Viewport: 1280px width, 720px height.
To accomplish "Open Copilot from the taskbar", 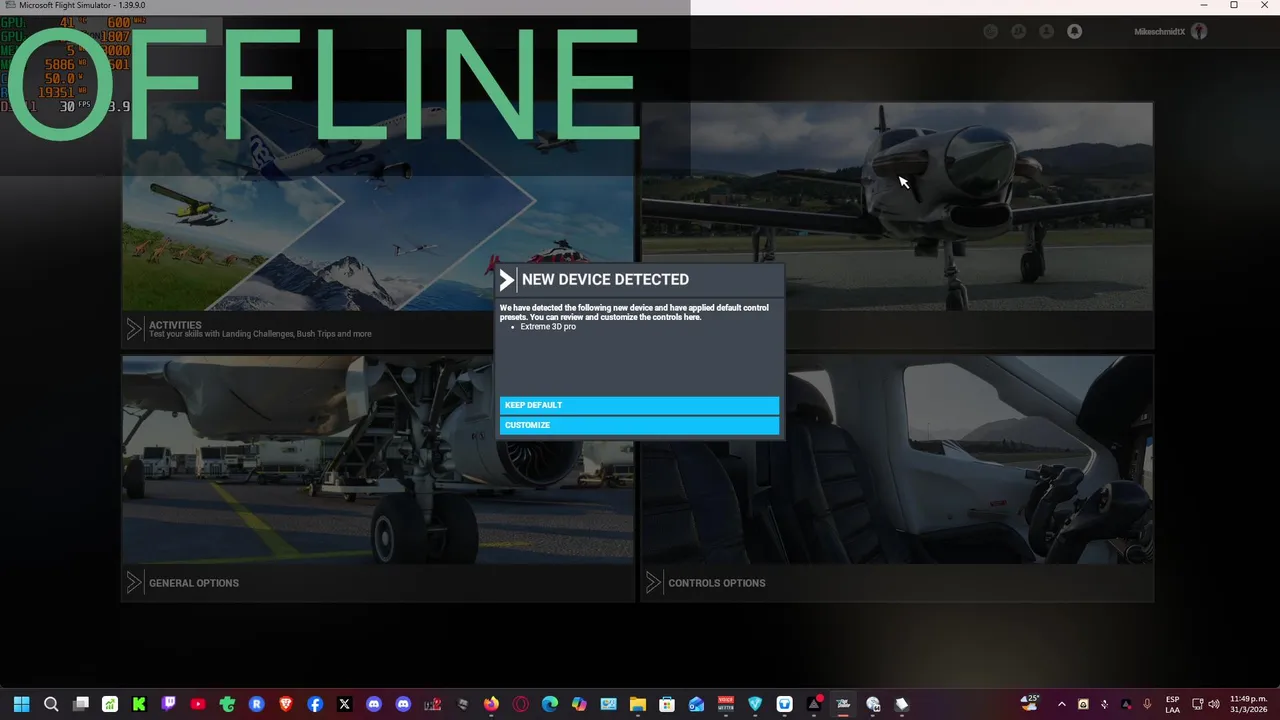I will point(579,704).
